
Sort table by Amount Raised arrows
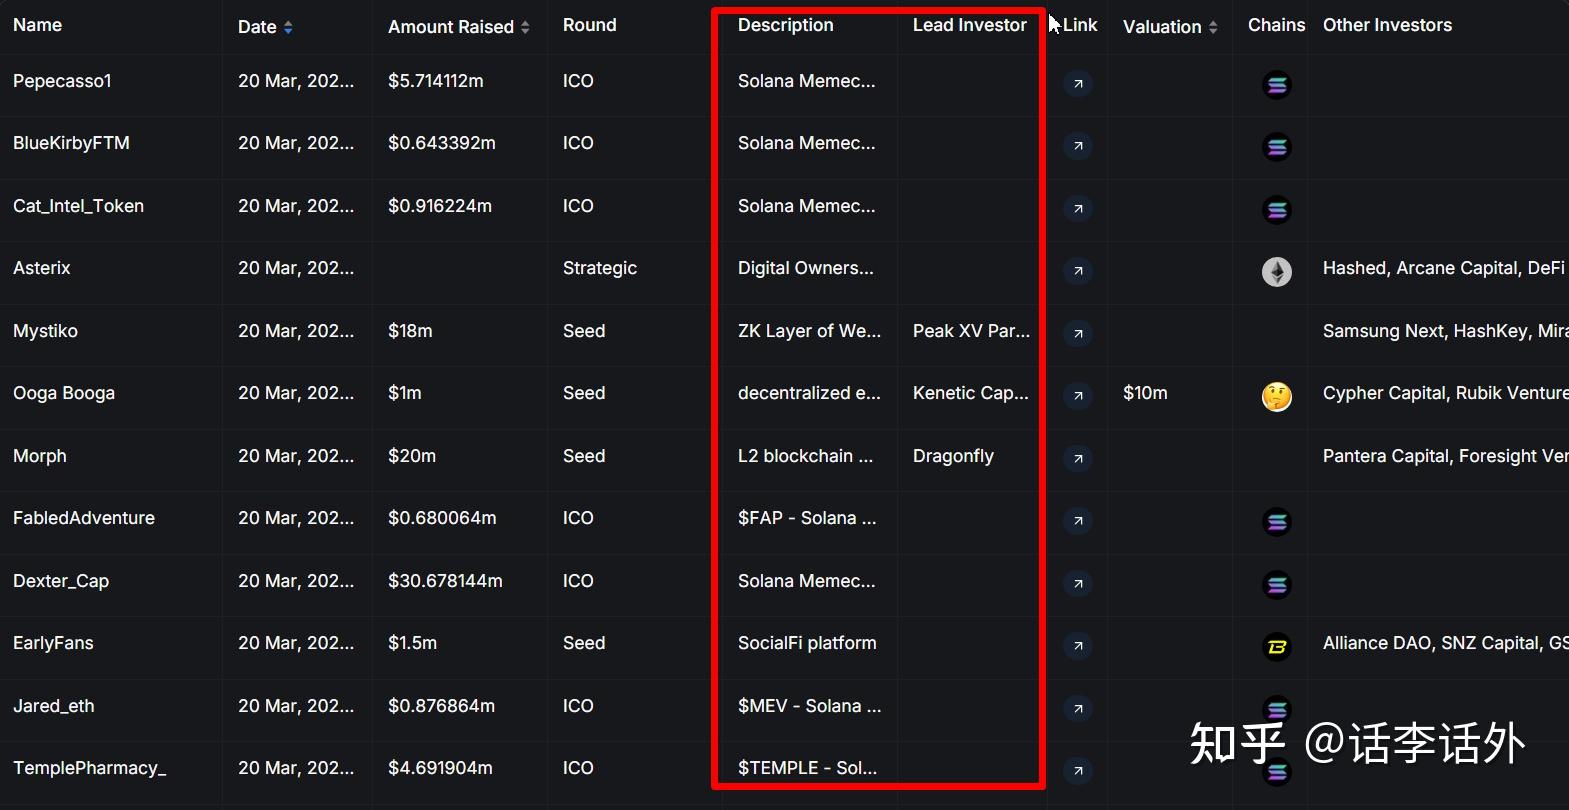point(525,28)
